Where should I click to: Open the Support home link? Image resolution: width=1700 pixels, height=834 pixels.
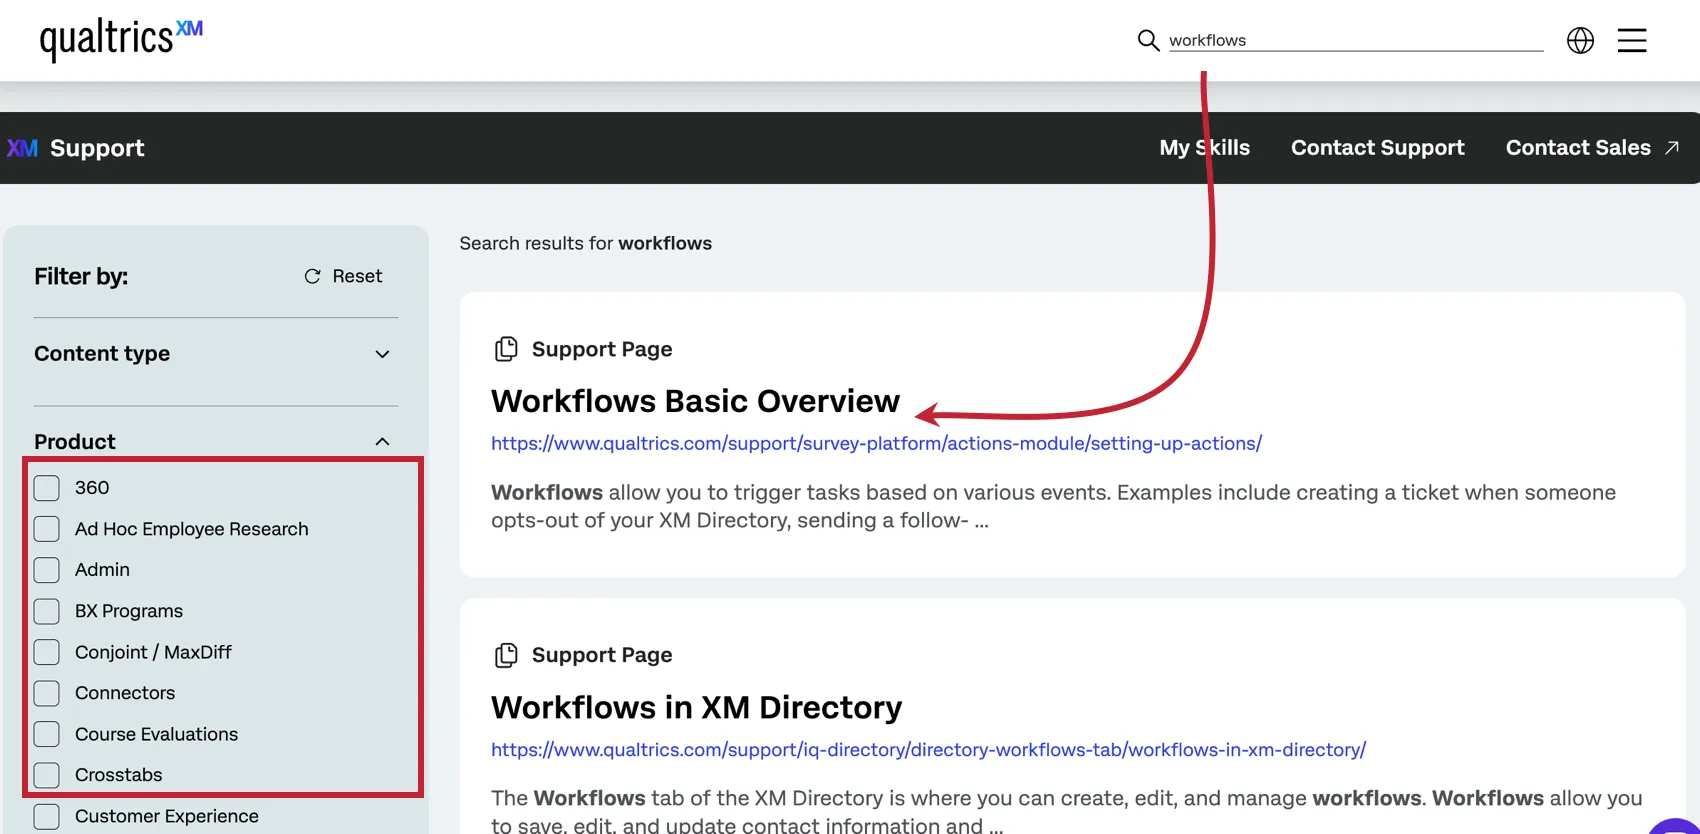97,148
